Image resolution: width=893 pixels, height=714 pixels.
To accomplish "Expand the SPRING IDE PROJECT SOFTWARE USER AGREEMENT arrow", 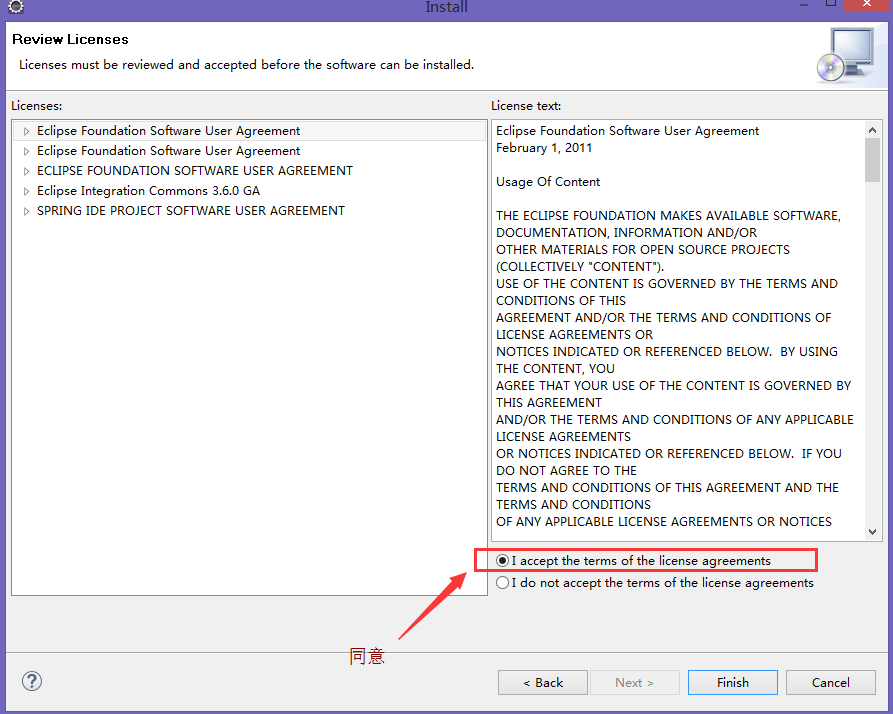I will tap(26, 211).
